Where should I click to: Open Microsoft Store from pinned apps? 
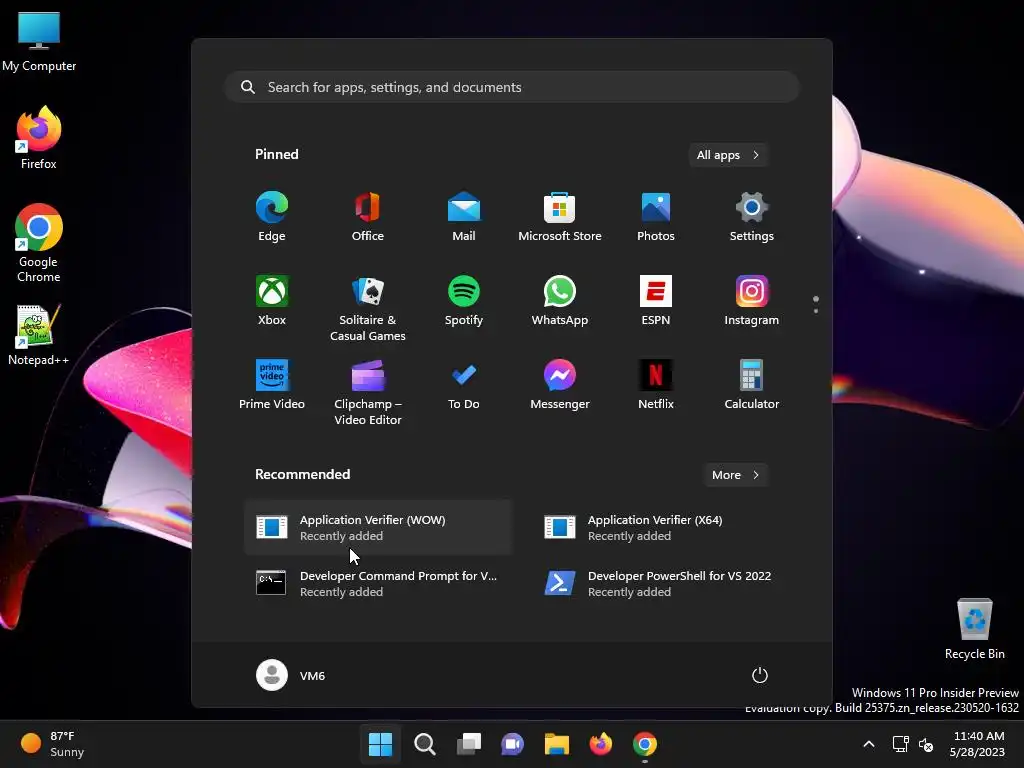[560, 217]
